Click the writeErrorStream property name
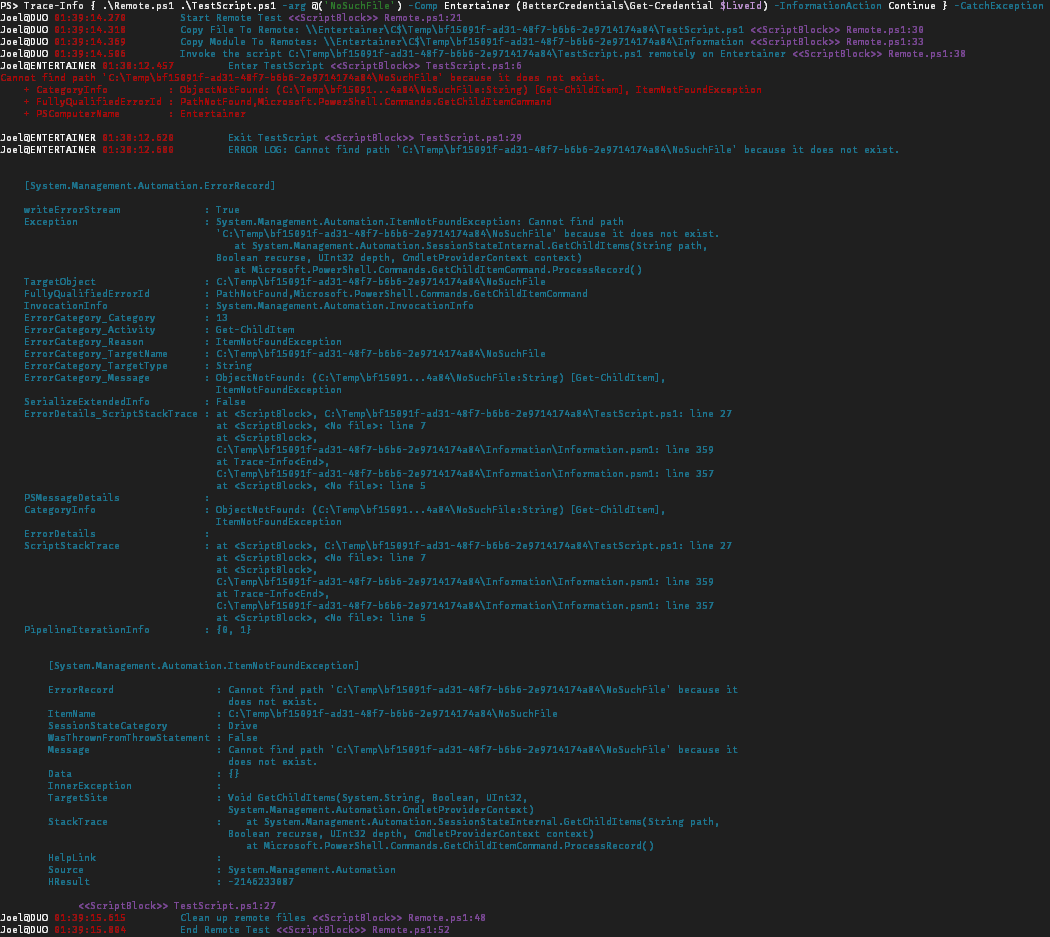 coord(72,210)
